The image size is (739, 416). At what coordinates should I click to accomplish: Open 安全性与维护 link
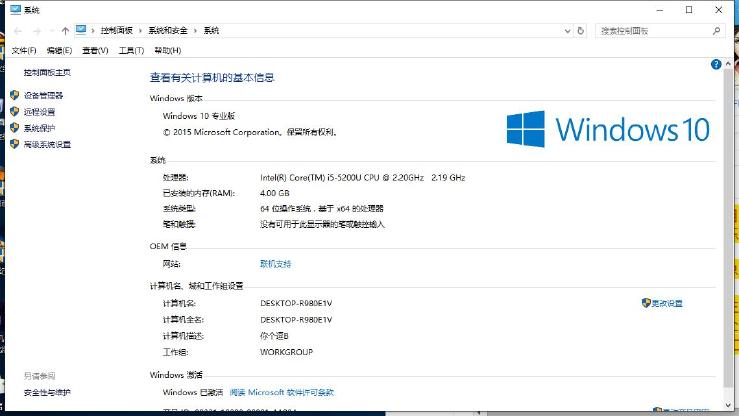point(47,392)
